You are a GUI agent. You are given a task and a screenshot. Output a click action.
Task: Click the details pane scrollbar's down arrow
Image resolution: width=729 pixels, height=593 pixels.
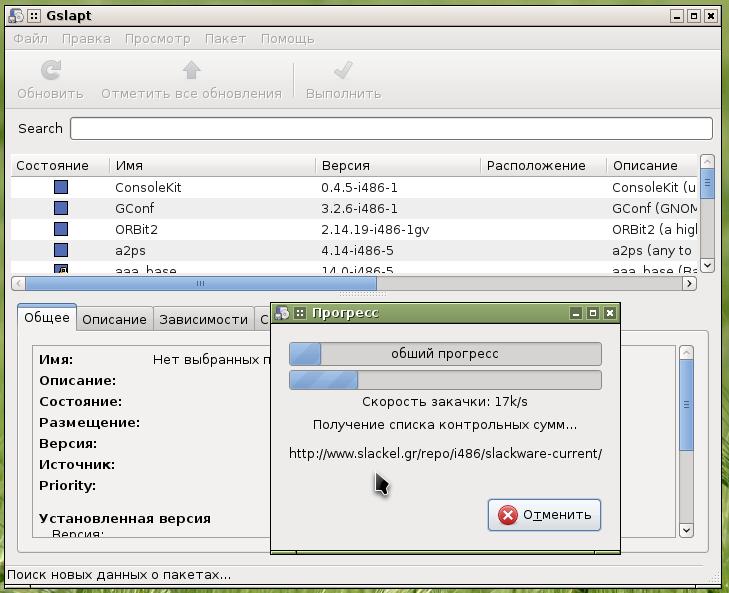(x=686, y=530)
